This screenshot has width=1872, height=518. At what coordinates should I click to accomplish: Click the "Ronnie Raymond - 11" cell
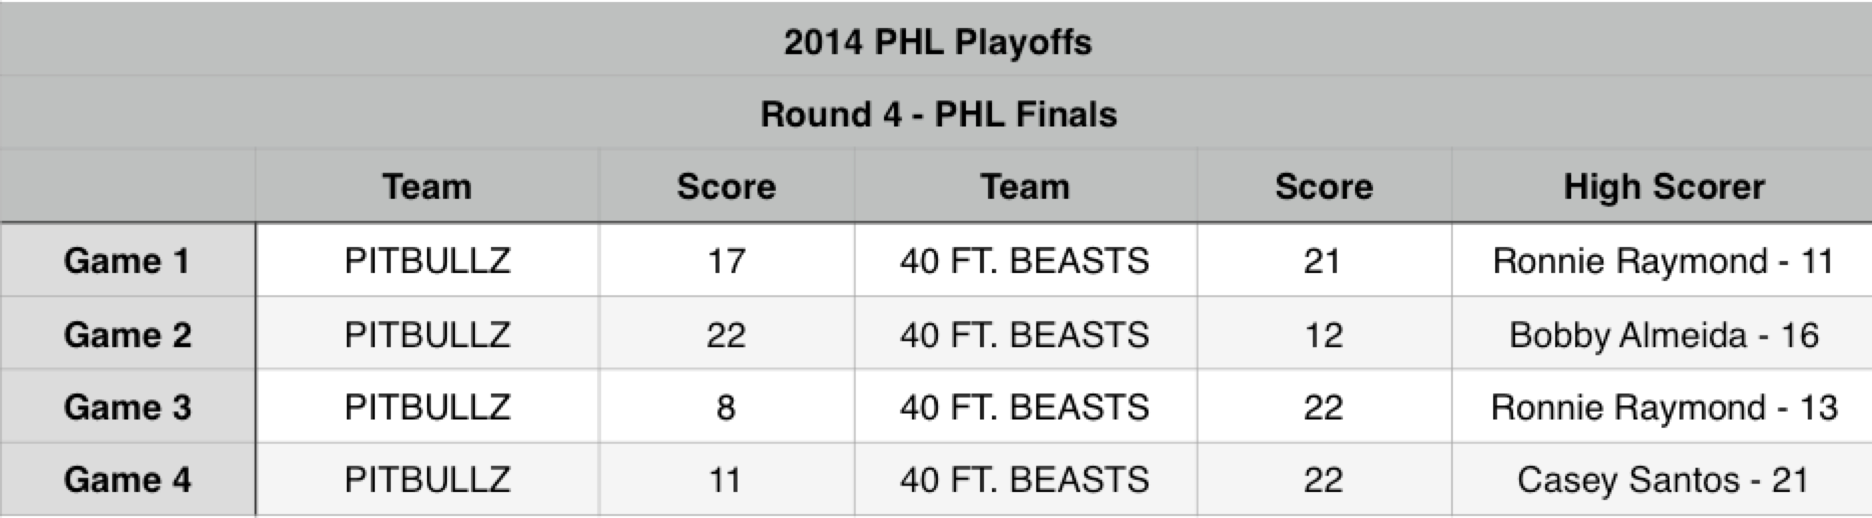click(x=1662, y=261)
